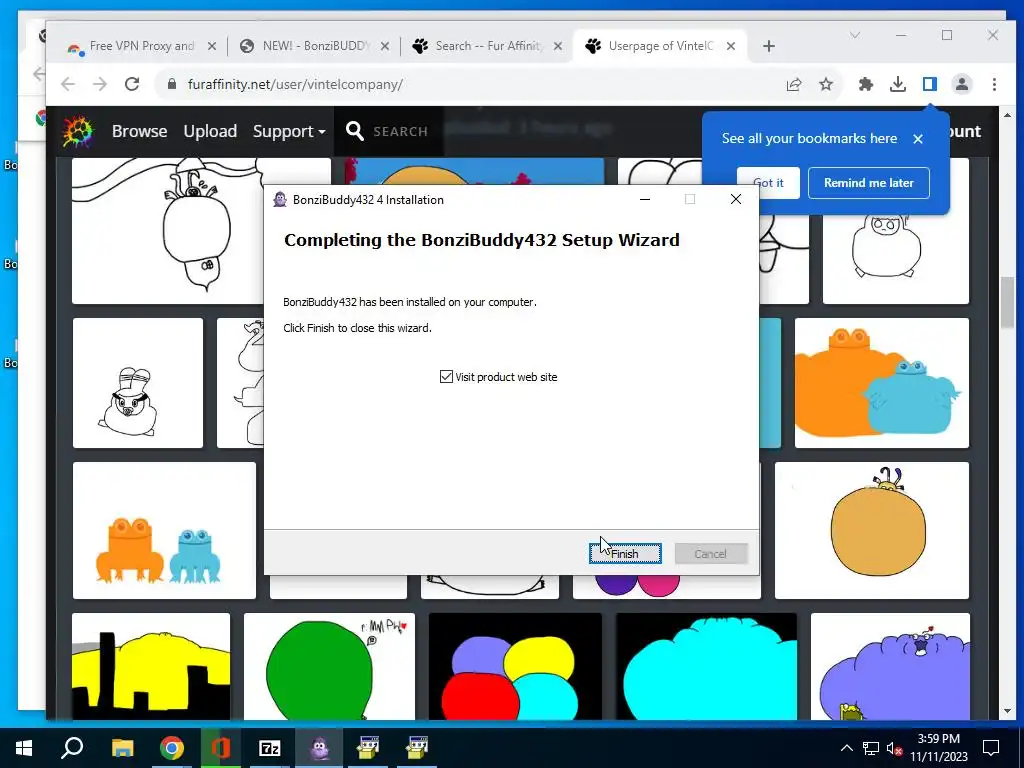Click the BonziBuddy taskbar icon
Image resolution: width=1024 pixels, height=768 pixels.
click(319, 748)
